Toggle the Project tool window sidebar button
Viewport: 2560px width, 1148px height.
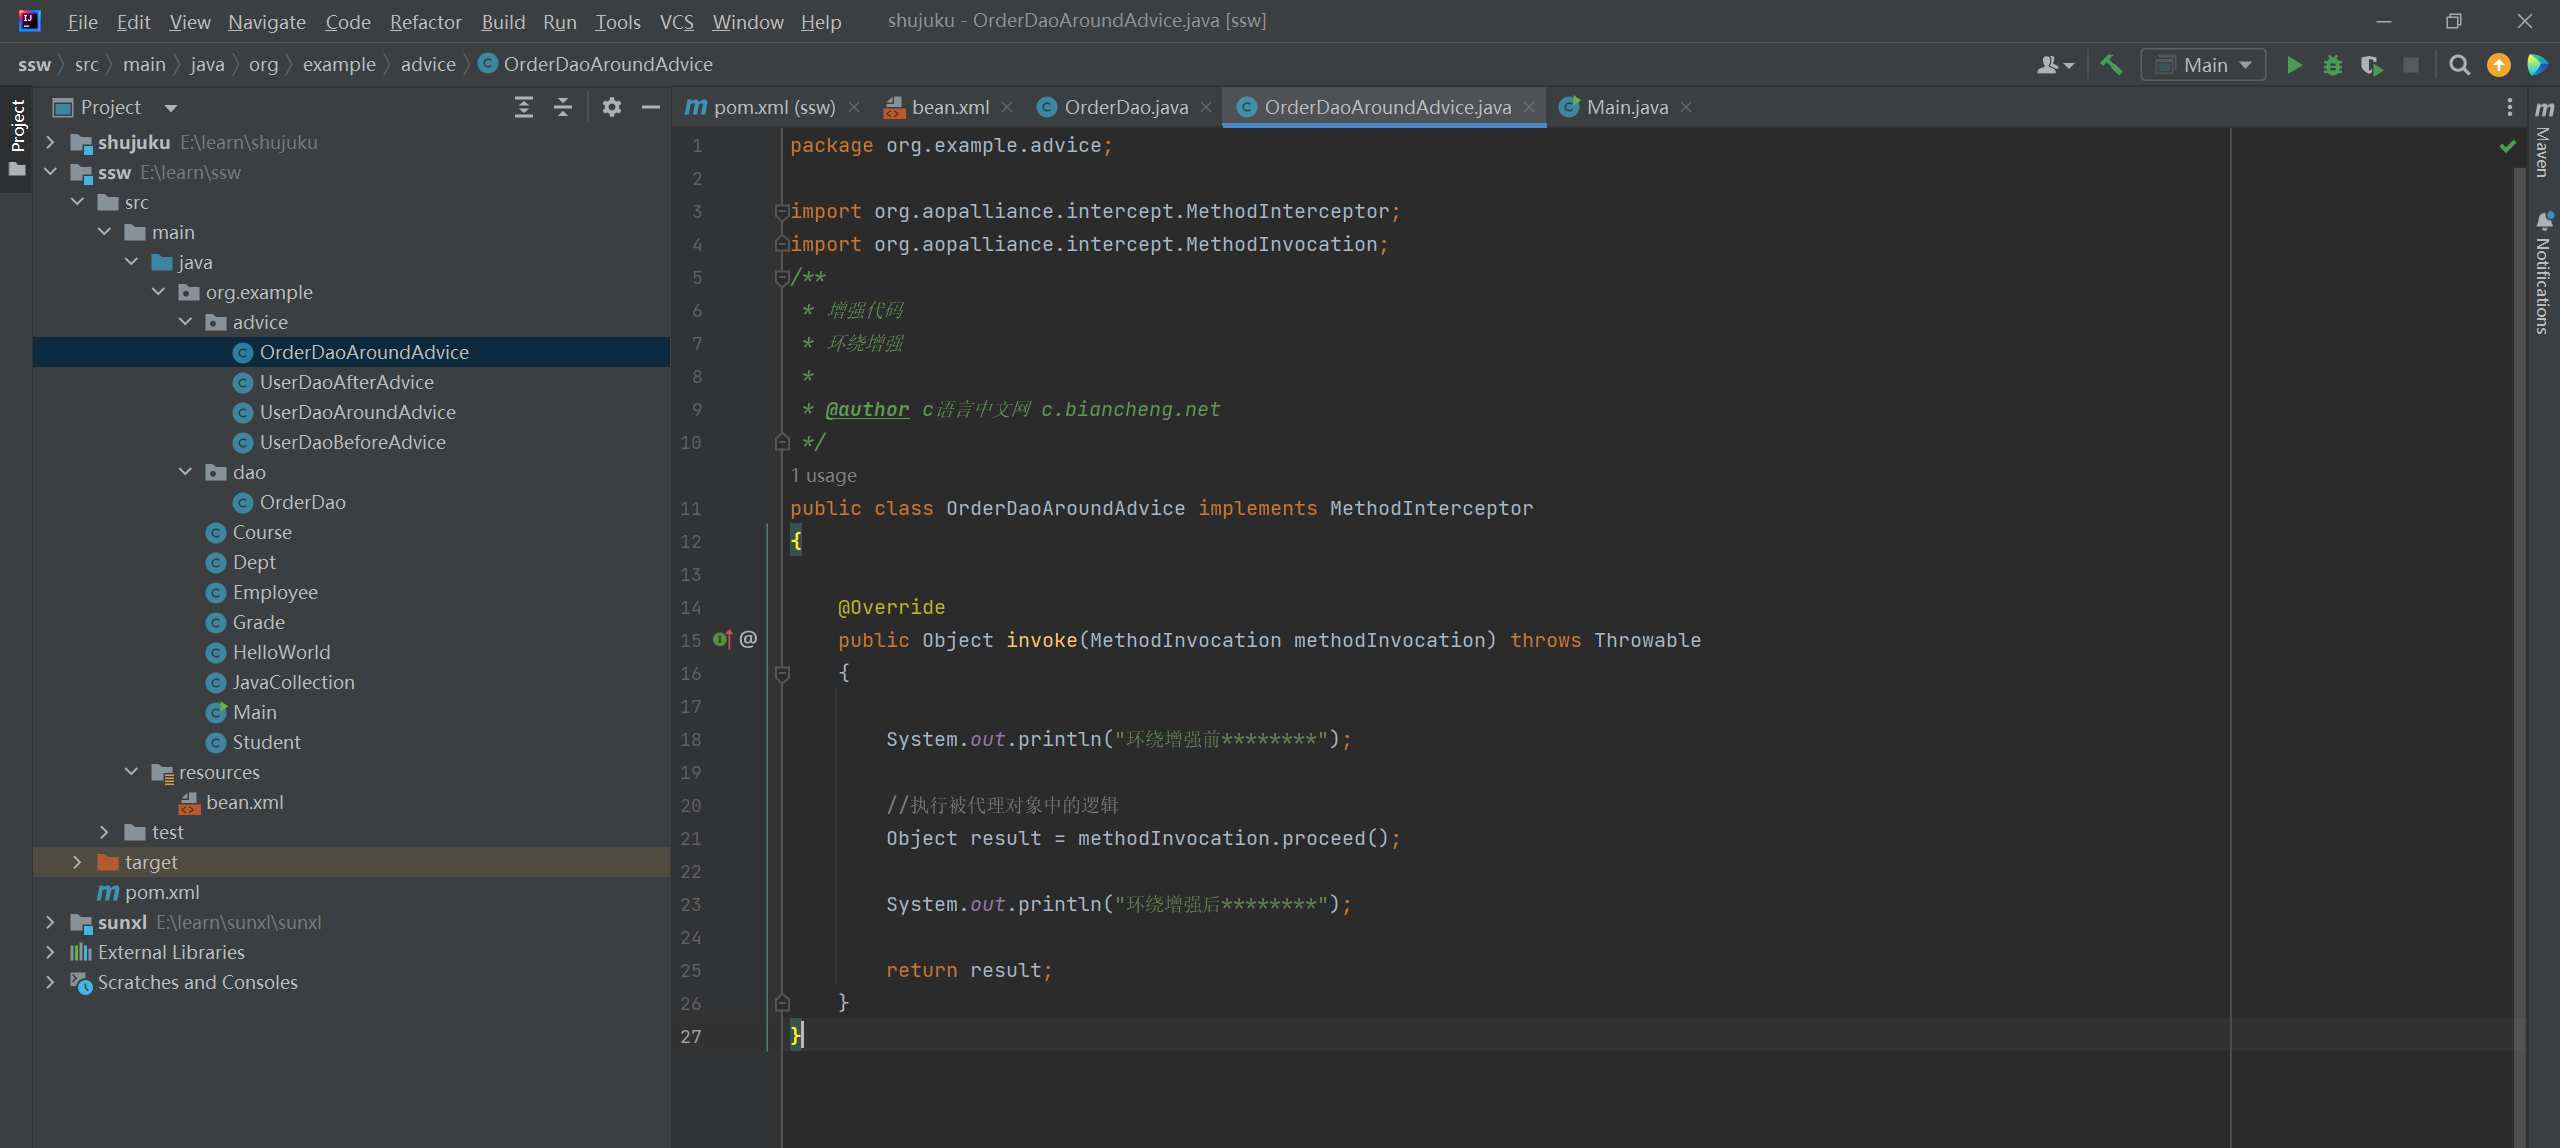point(17,125)
